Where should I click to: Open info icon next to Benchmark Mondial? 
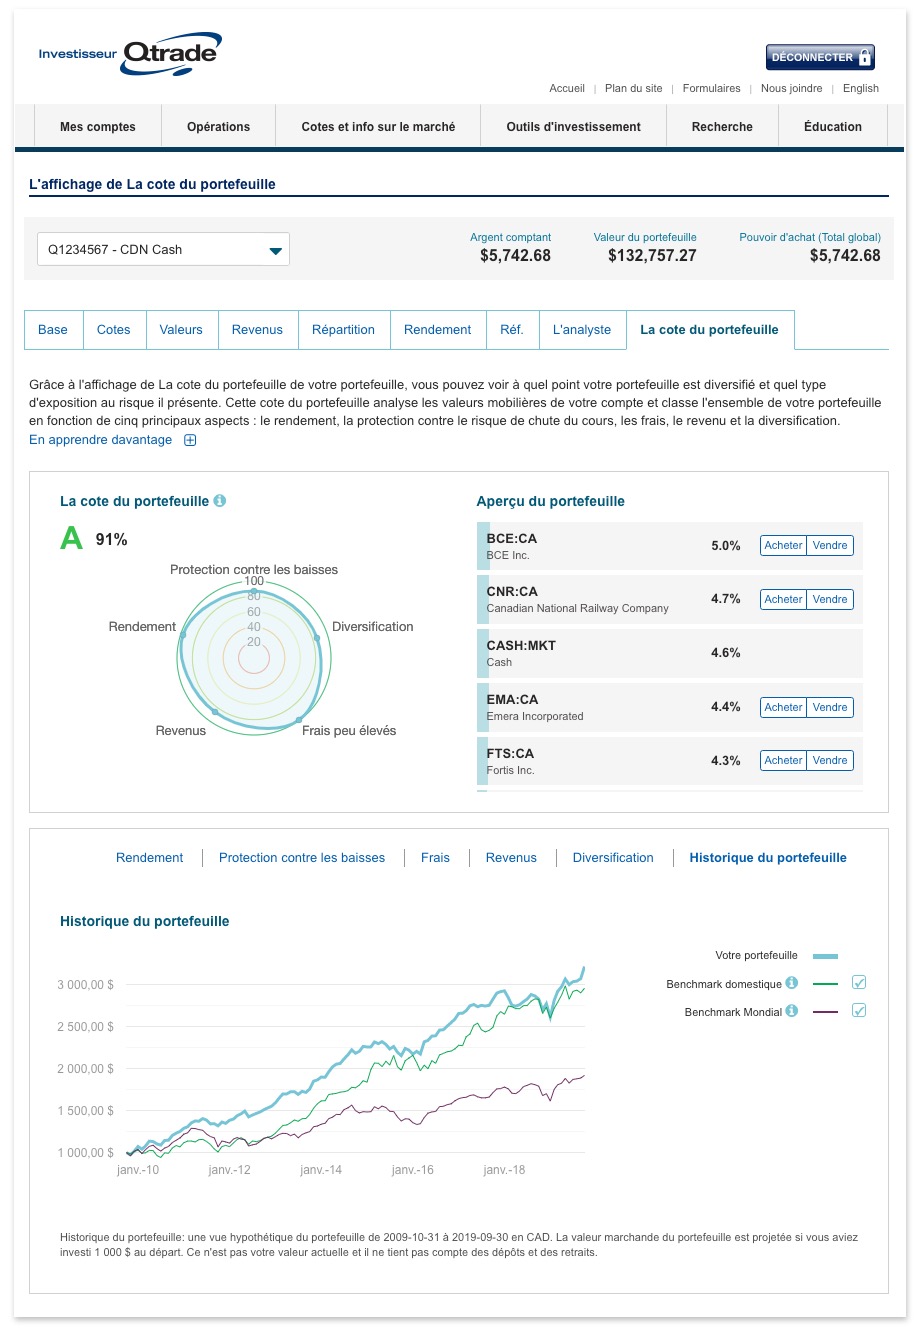[x=792, y=1011]
